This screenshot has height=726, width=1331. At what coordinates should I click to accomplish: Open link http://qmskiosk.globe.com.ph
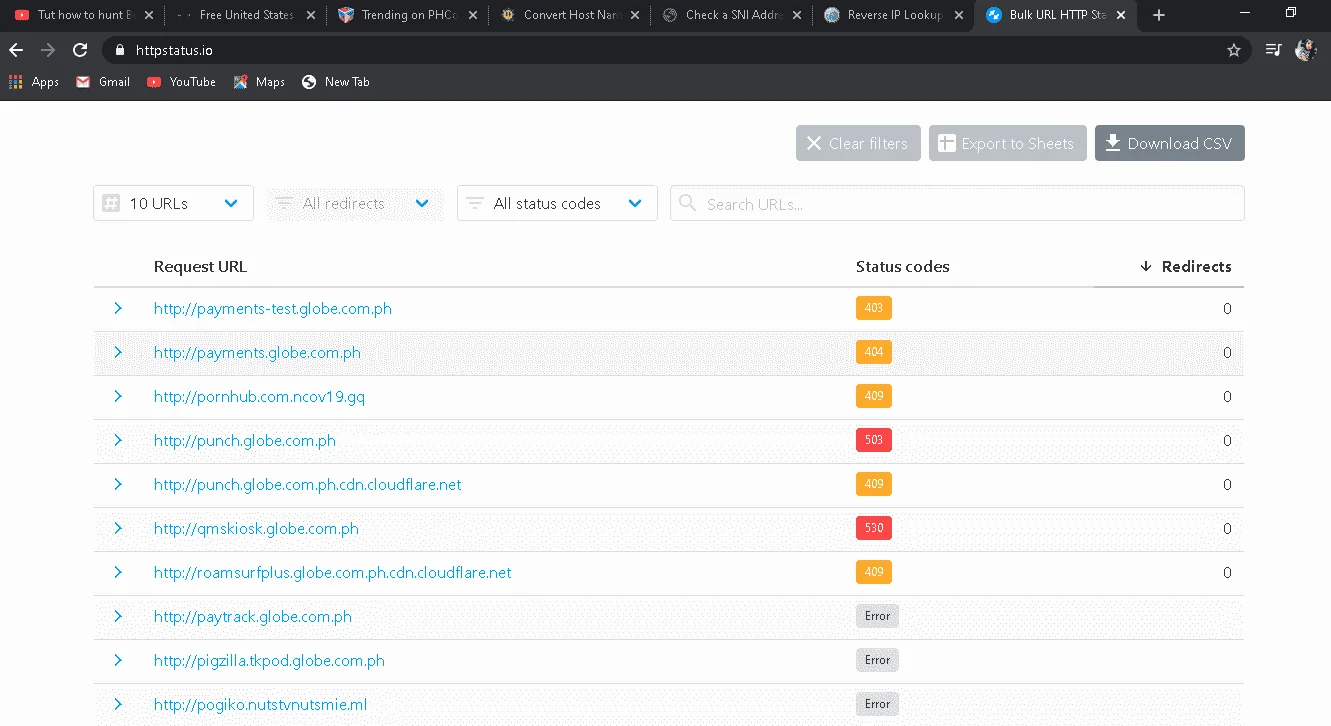coord(256,529)
